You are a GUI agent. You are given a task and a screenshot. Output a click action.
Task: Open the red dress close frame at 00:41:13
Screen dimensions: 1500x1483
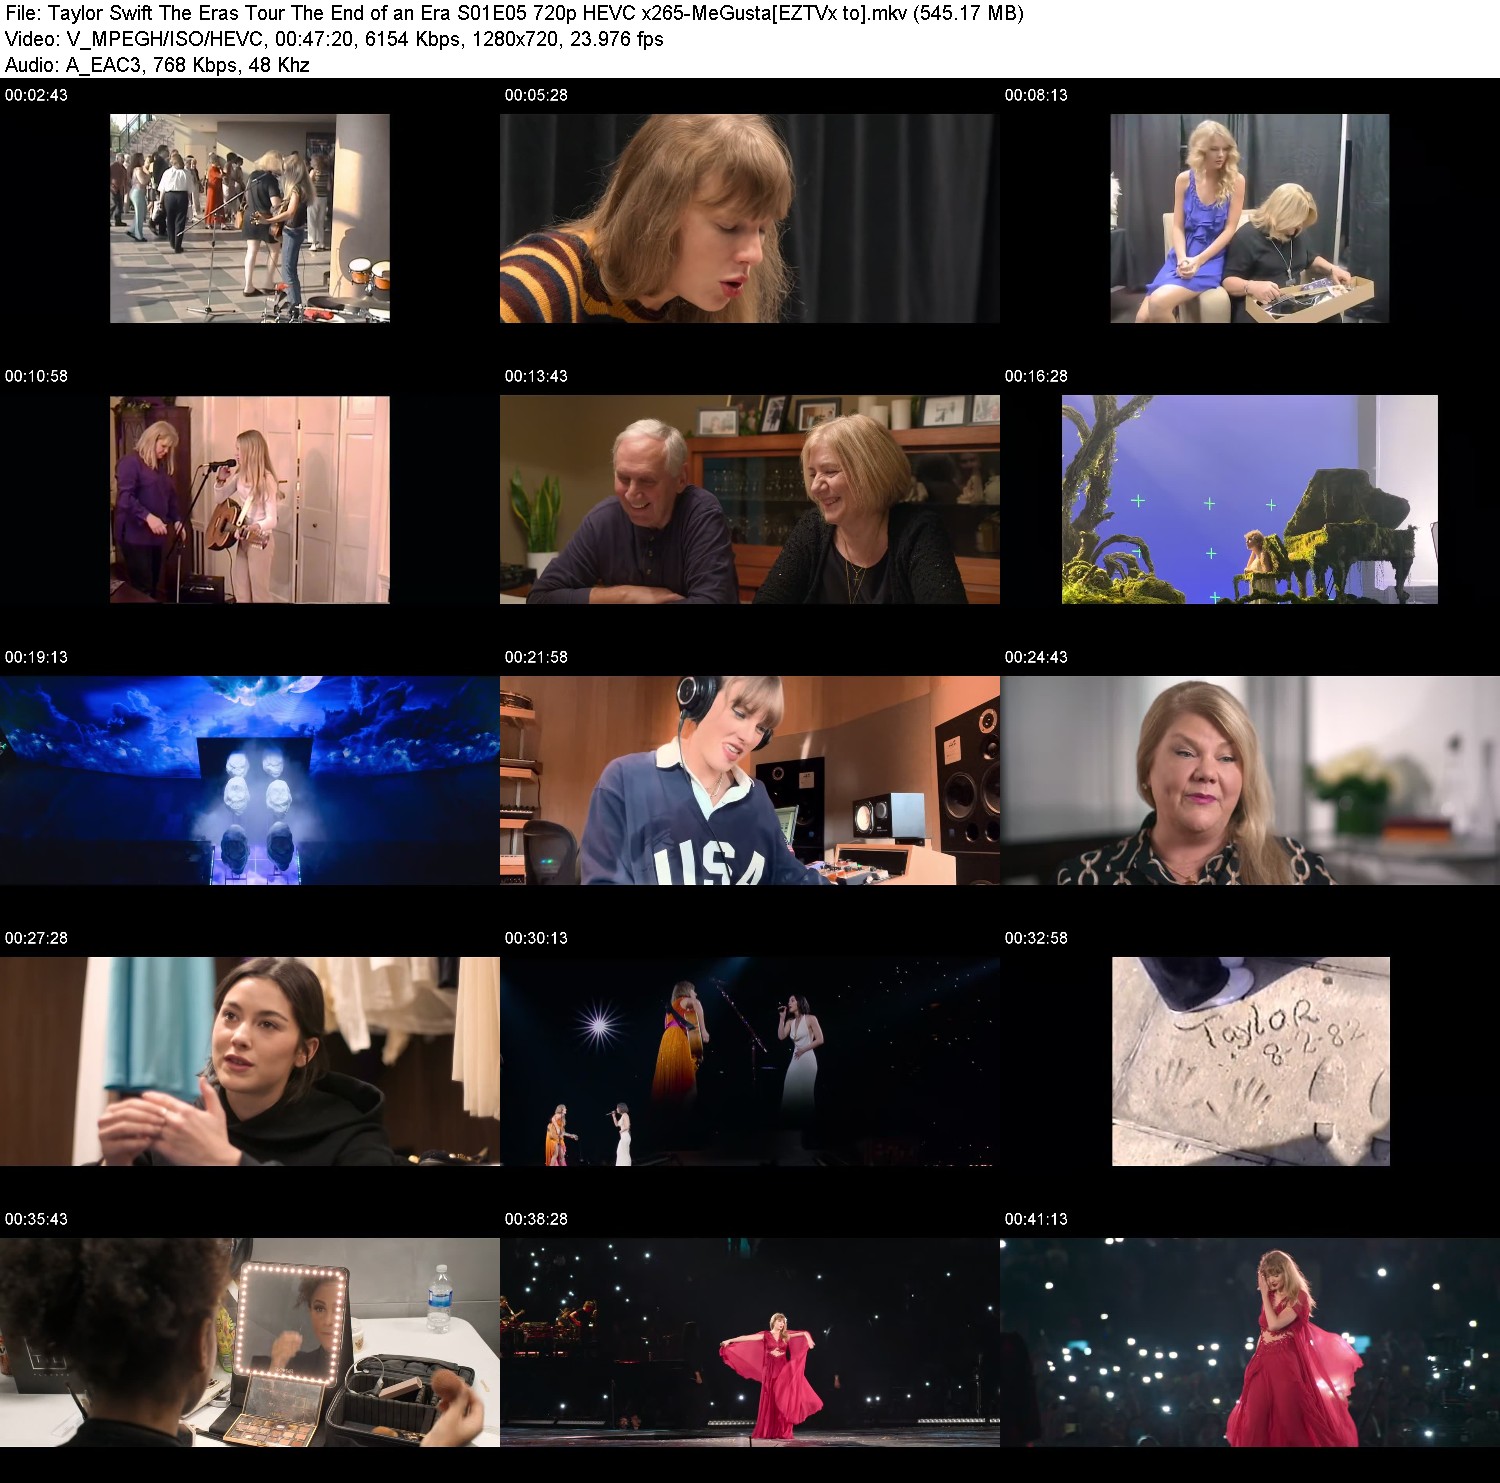(1250, 1342)
